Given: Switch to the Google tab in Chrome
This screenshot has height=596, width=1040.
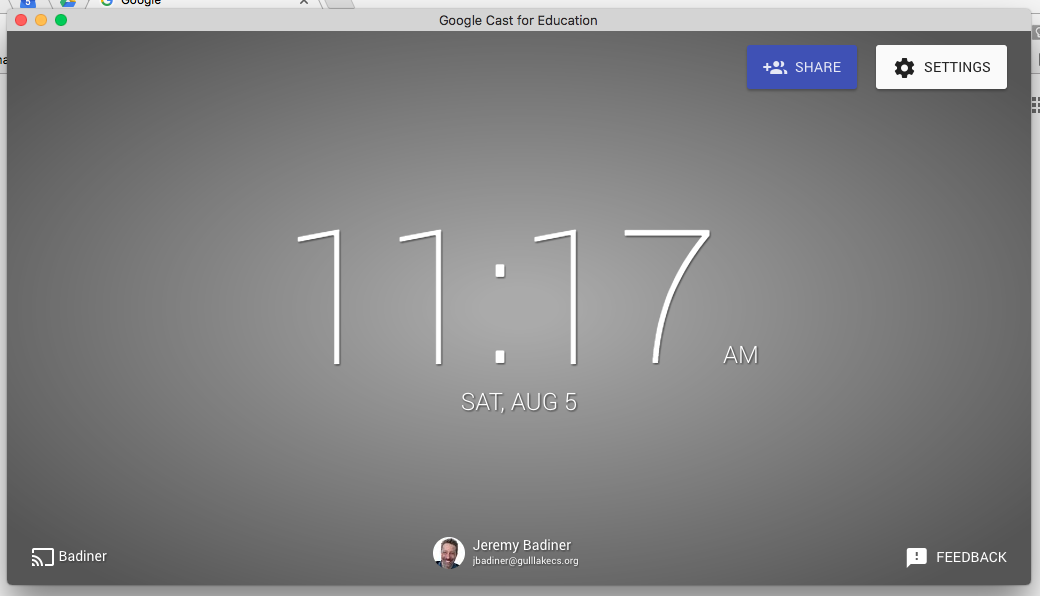Looking at the screenshot, I should [x=206, y=3].
